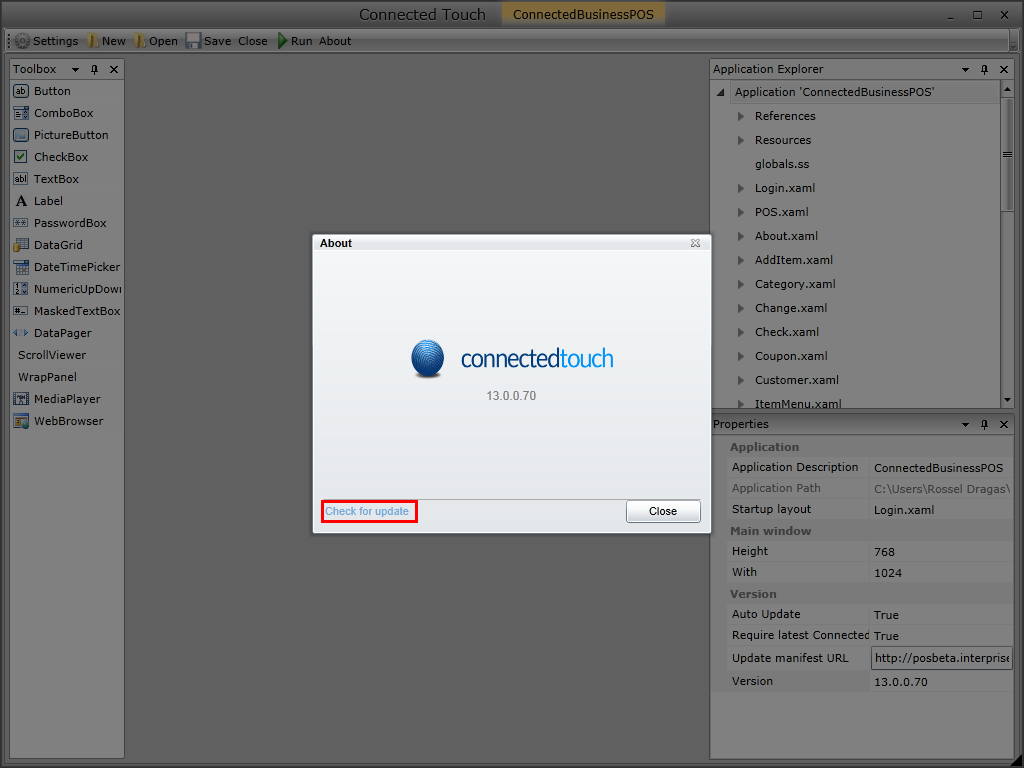Click the New project icon
Screen dimensions: 1024x768
point(93,41)
